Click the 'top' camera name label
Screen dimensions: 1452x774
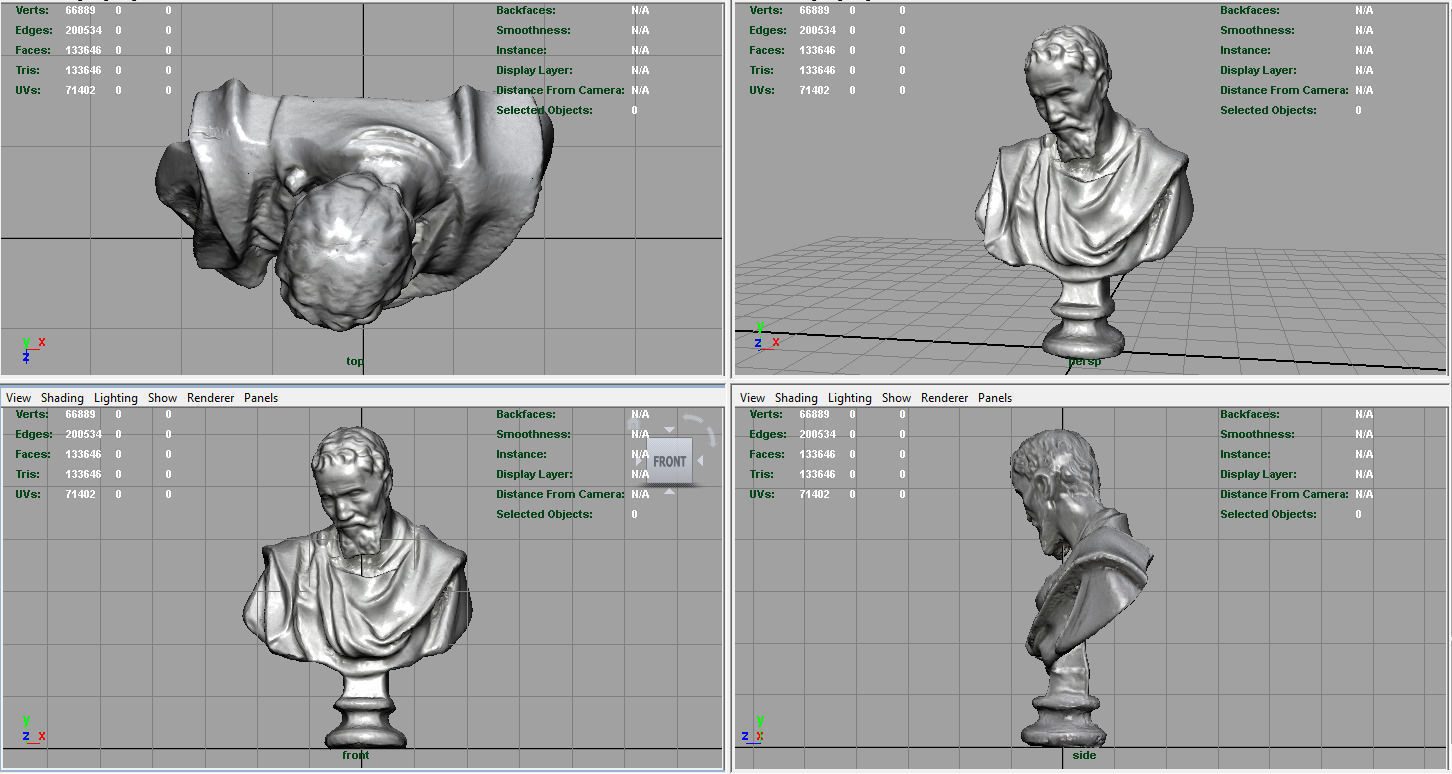[x=355, y=361]
